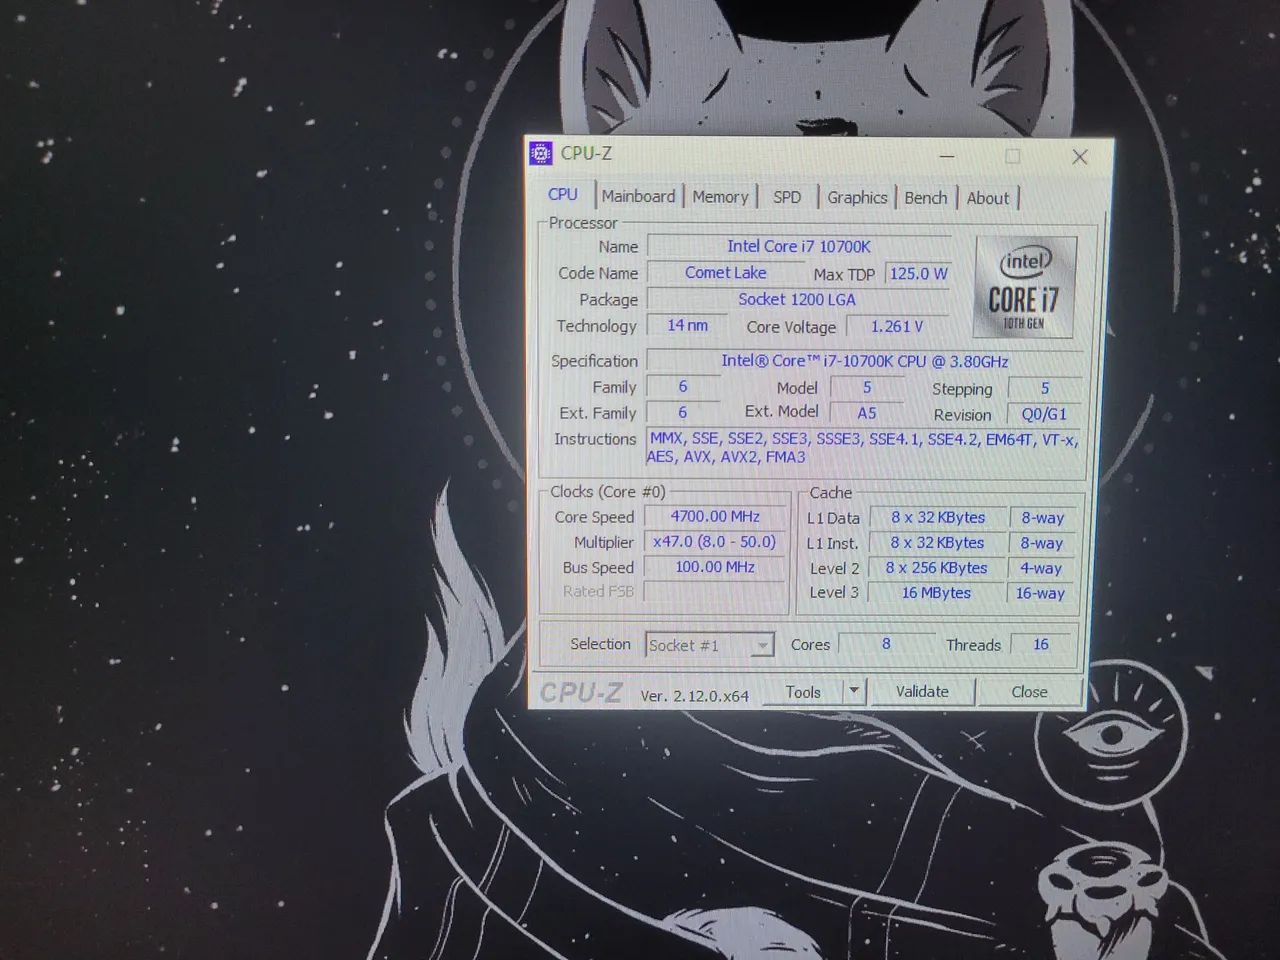This screenshot has width=1280, height=960.
Task: Switch to the Mainboard tab
Action: pos(638,197)
